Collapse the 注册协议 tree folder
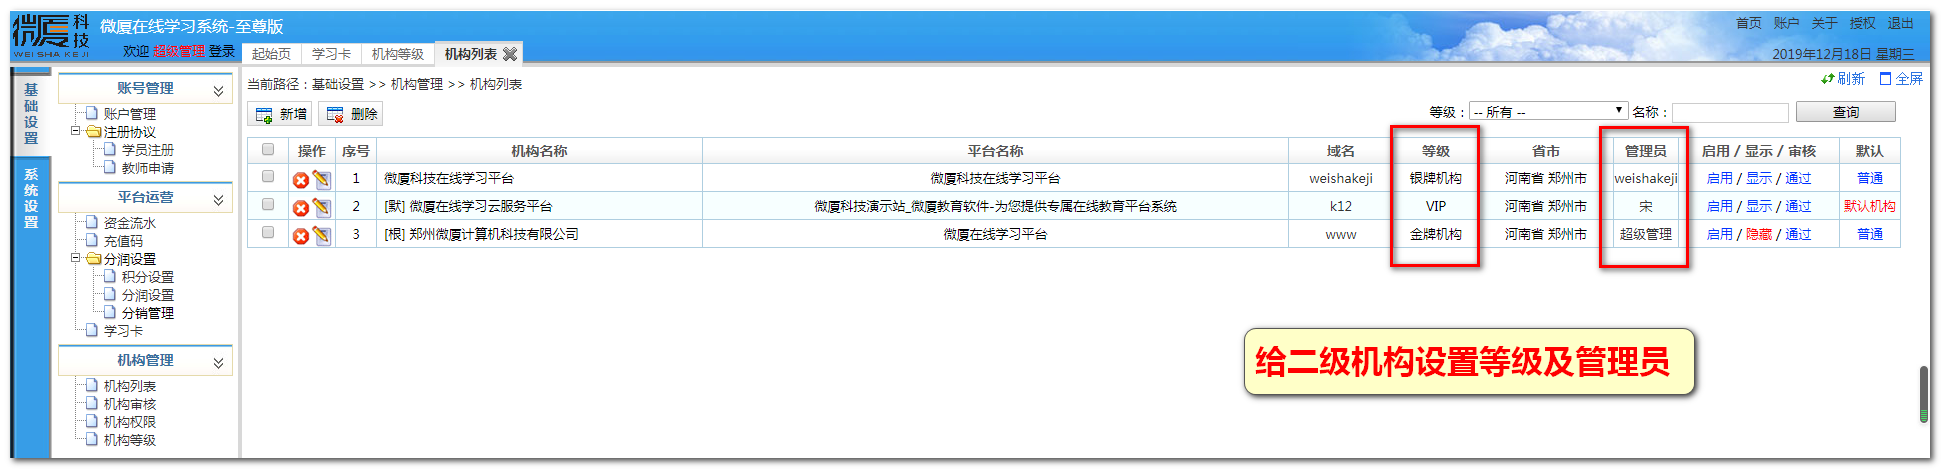 (76, 131)
